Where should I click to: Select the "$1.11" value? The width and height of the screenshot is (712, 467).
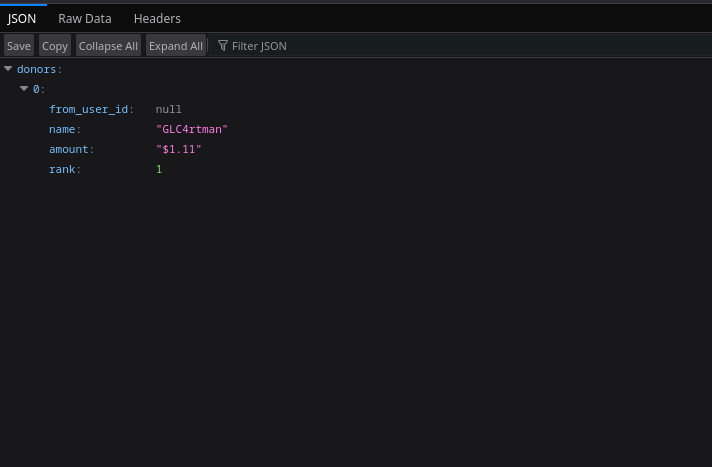[178, 149]
